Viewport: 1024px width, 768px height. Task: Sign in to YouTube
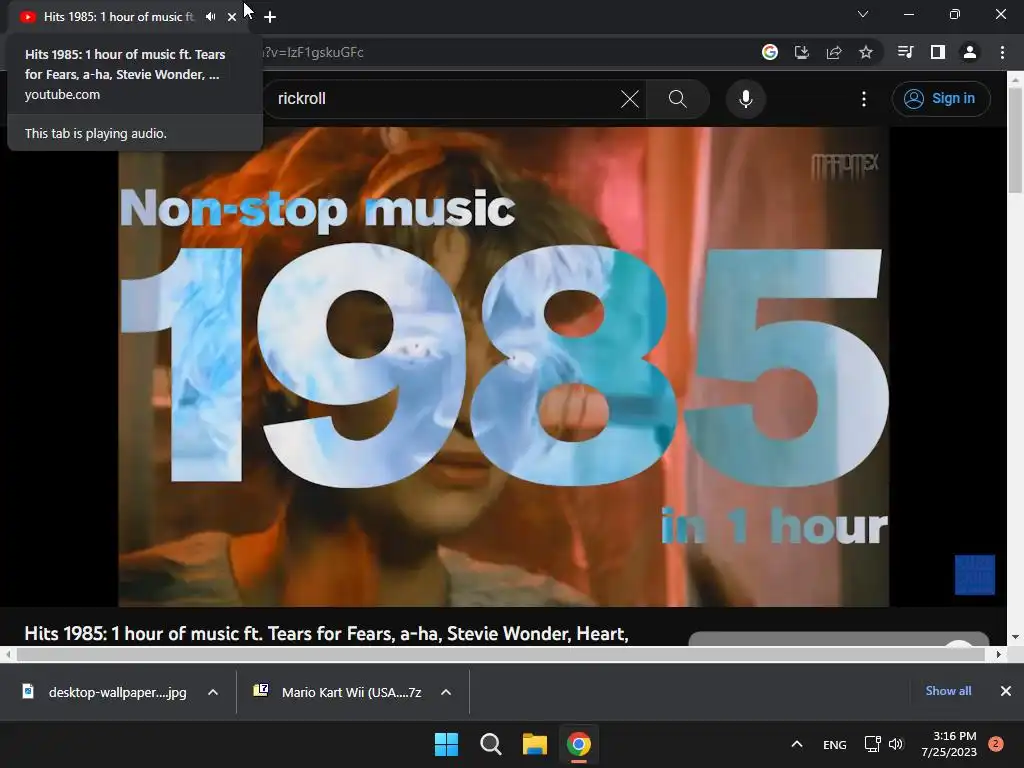point(941,99)
